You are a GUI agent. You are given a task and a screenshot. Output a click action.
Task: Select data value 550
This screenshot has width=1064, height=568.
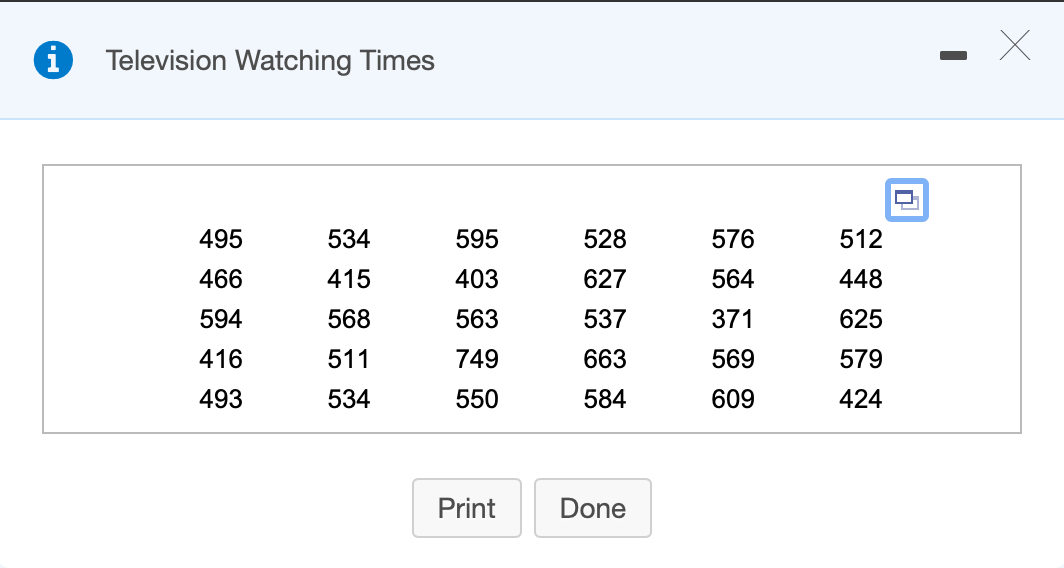[x=477, y=399]
